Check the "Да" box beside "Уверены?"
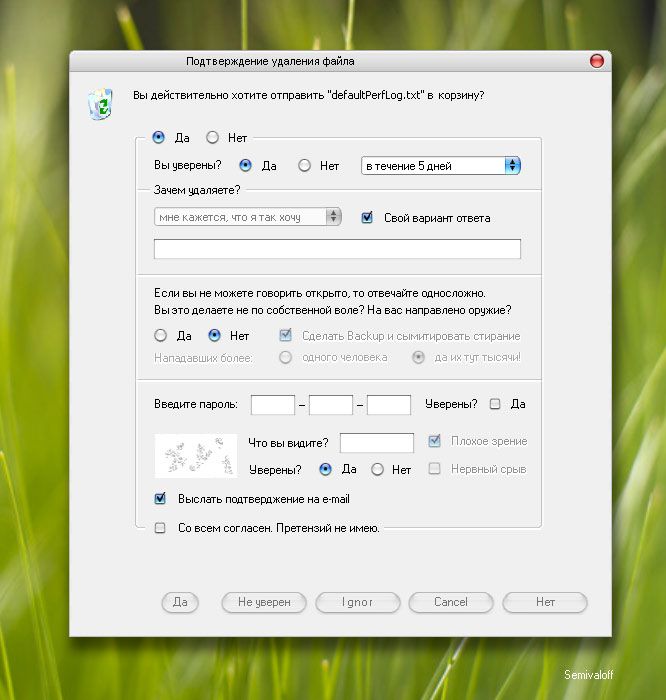Image resolution: width=666 pixels, height=700 pixels. 495,404
